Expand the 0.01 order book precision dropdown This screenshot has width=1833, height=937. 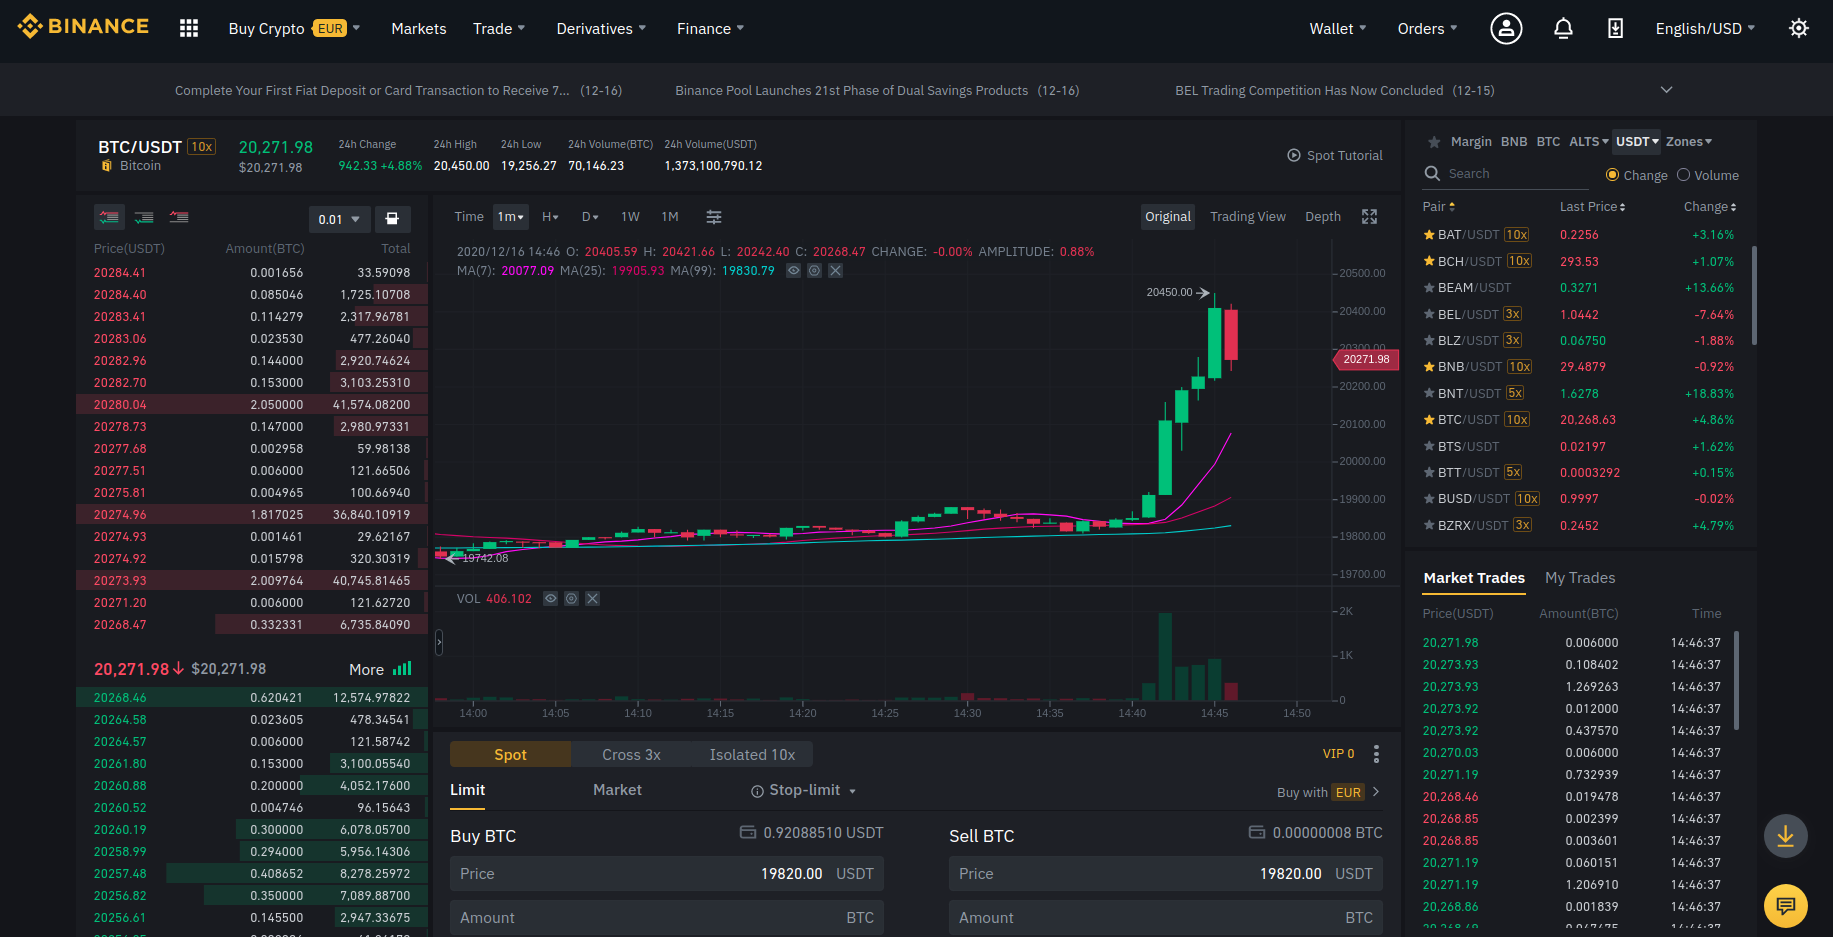(339, 219)
